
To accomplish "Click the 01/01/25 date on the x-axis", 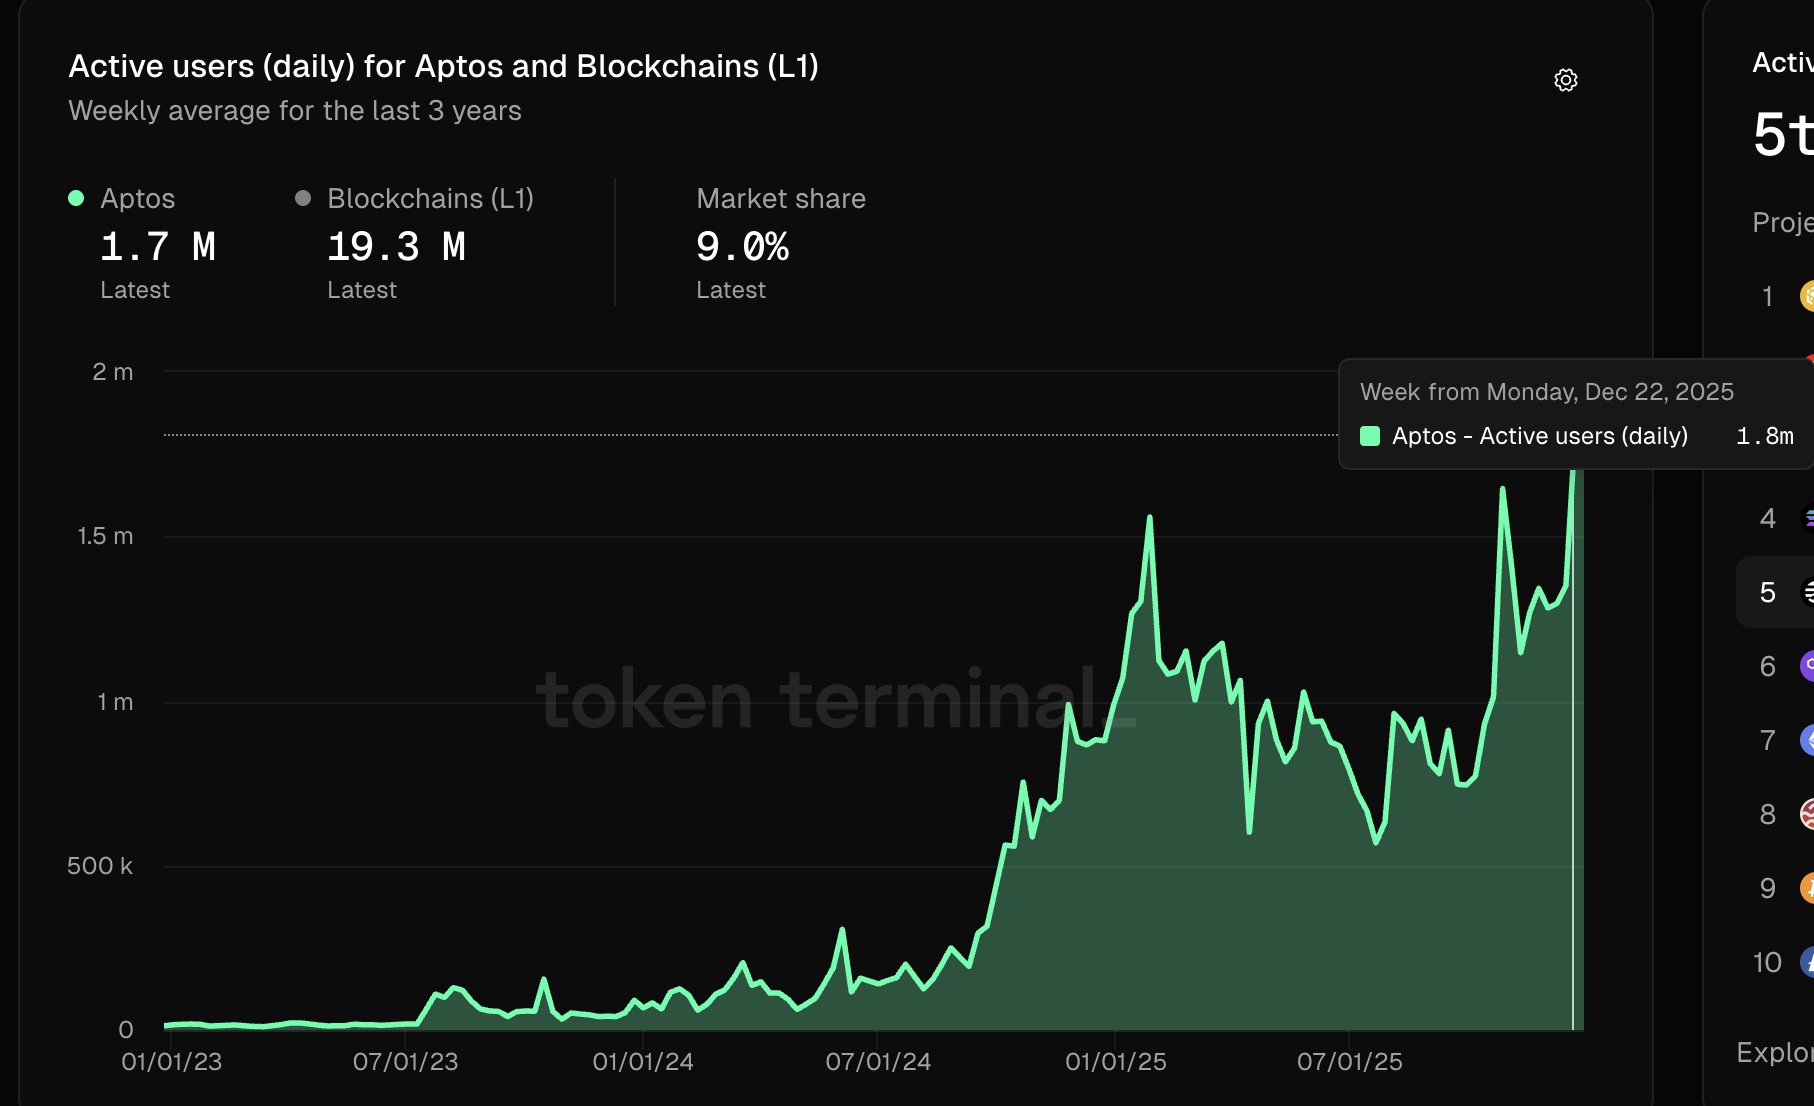I will pos(1115,1062).
